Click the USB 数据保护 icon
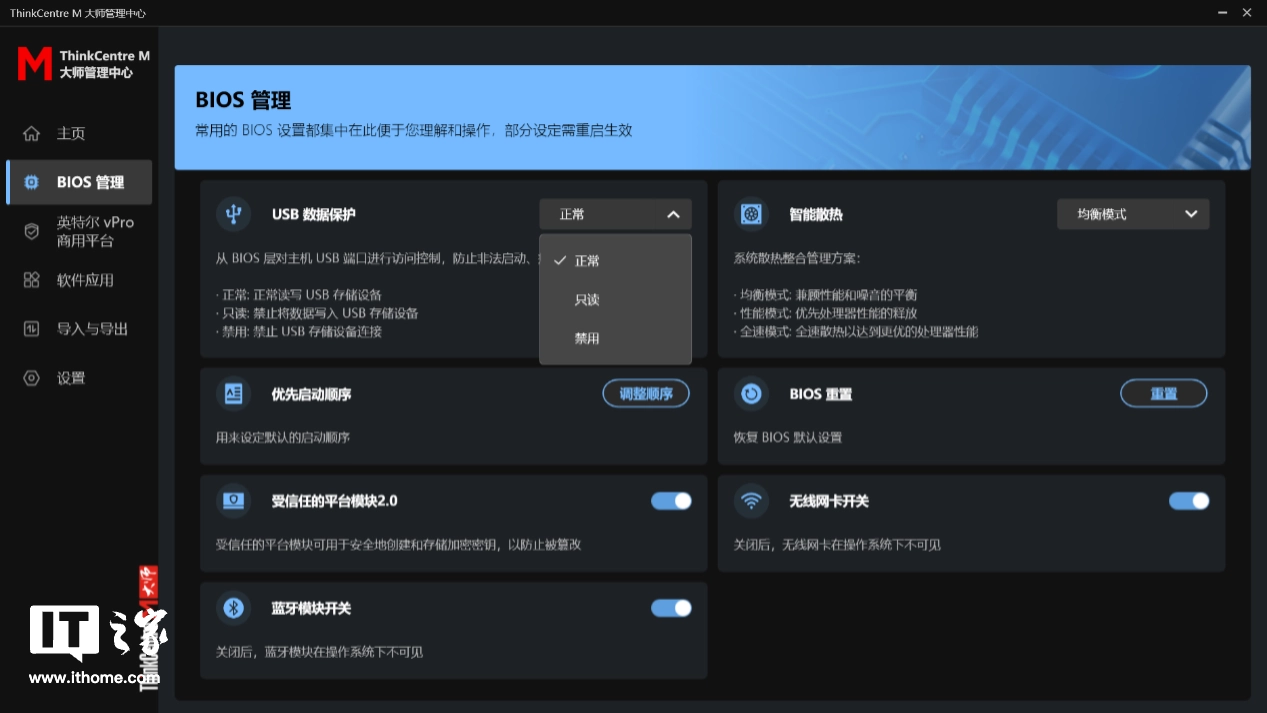The height and width of the screenshot is (713, 1267). [234, 214]
